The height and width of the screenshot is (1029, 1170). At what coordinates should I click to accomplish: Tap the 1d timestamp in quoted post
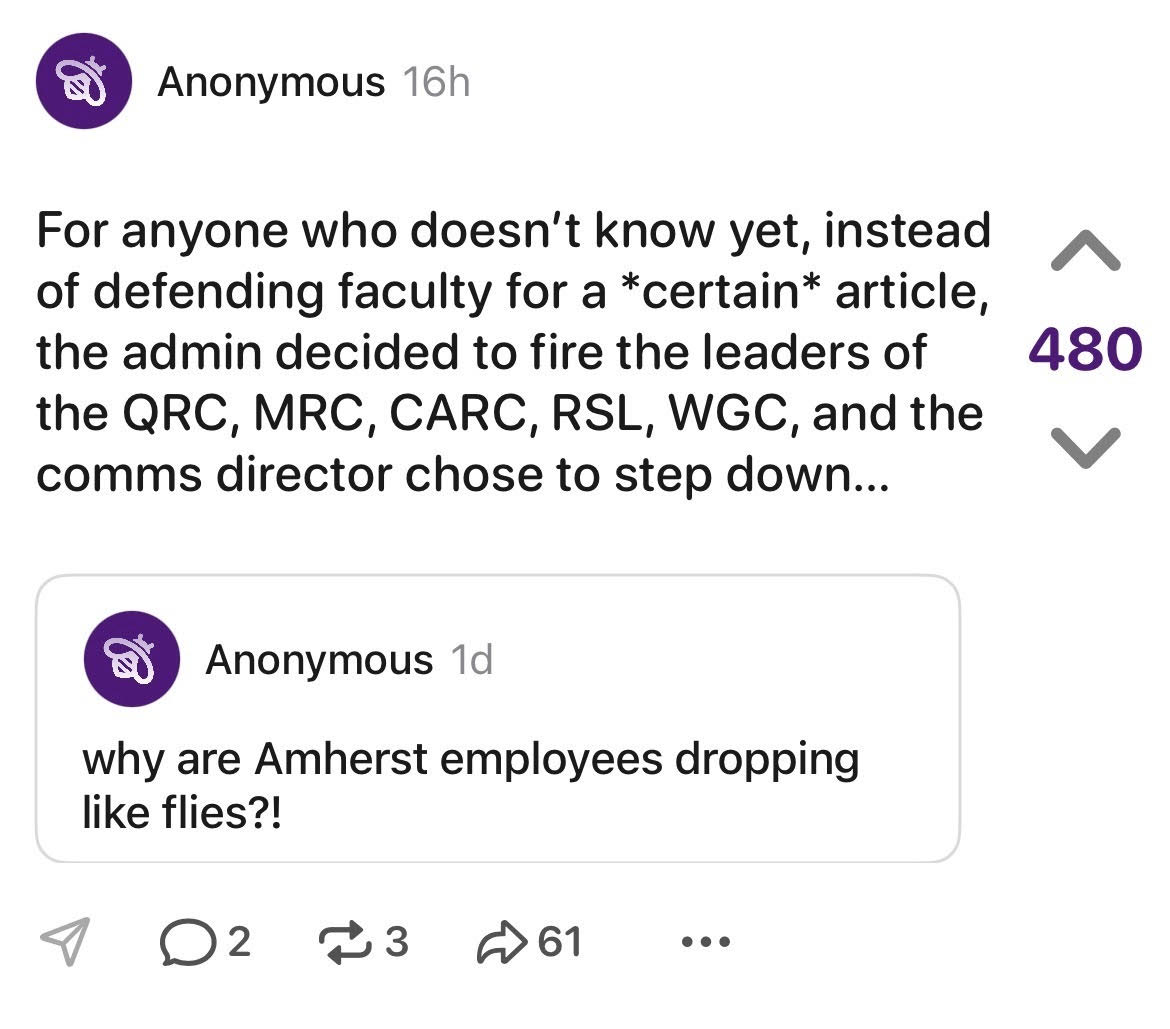[473, 660]
